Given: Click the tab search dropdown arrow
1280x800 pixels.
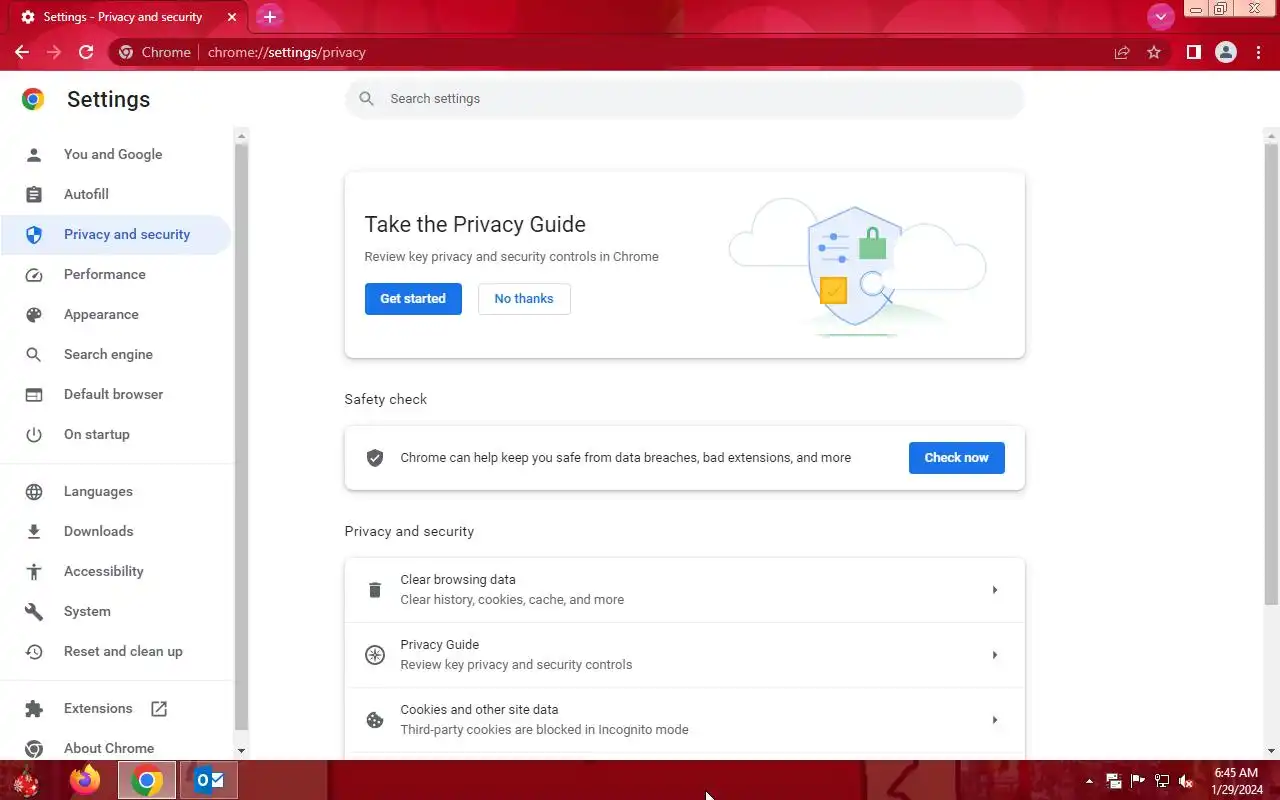Looking at the screenshot, I should coord(1160,16).
